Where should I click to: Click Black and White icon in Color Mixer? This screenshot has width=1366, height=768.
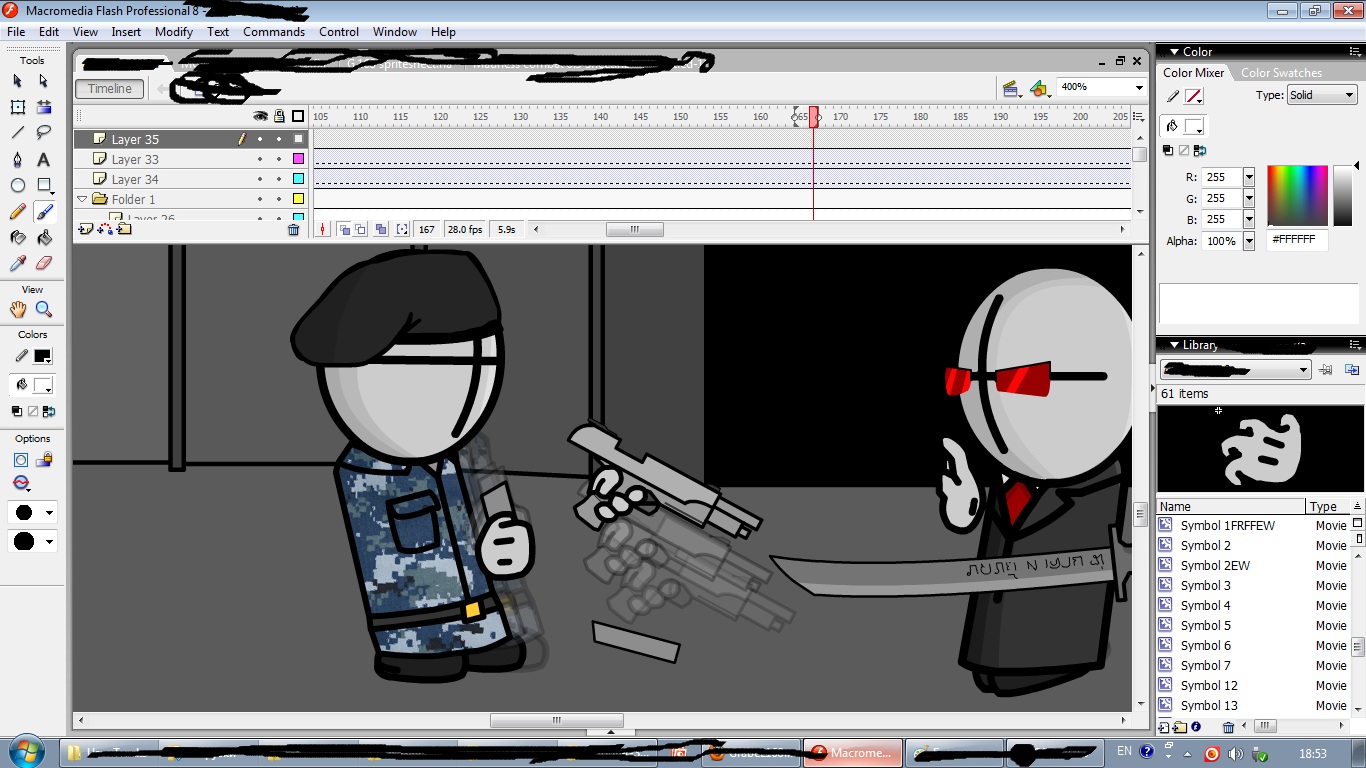click(1168, 151)
